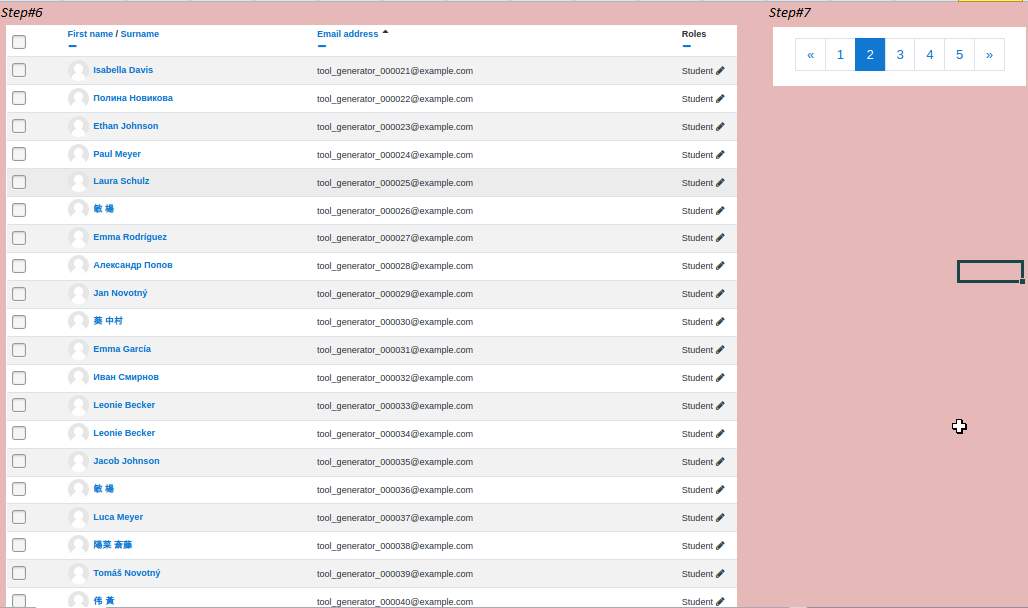Tick the select-all checkbox in table header
Screen dimensions: 1028x608
(19, 42)
